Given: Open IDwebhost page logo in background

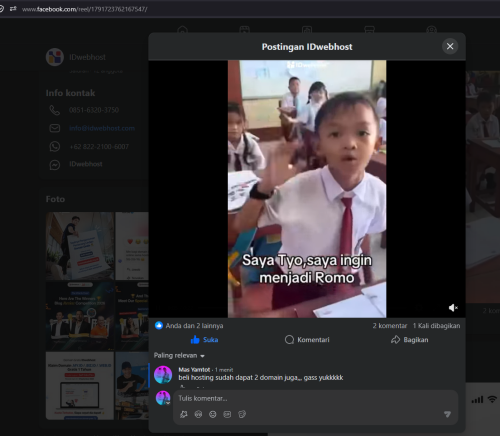Looking at the screenshot, I should click(x=55, y=57).
